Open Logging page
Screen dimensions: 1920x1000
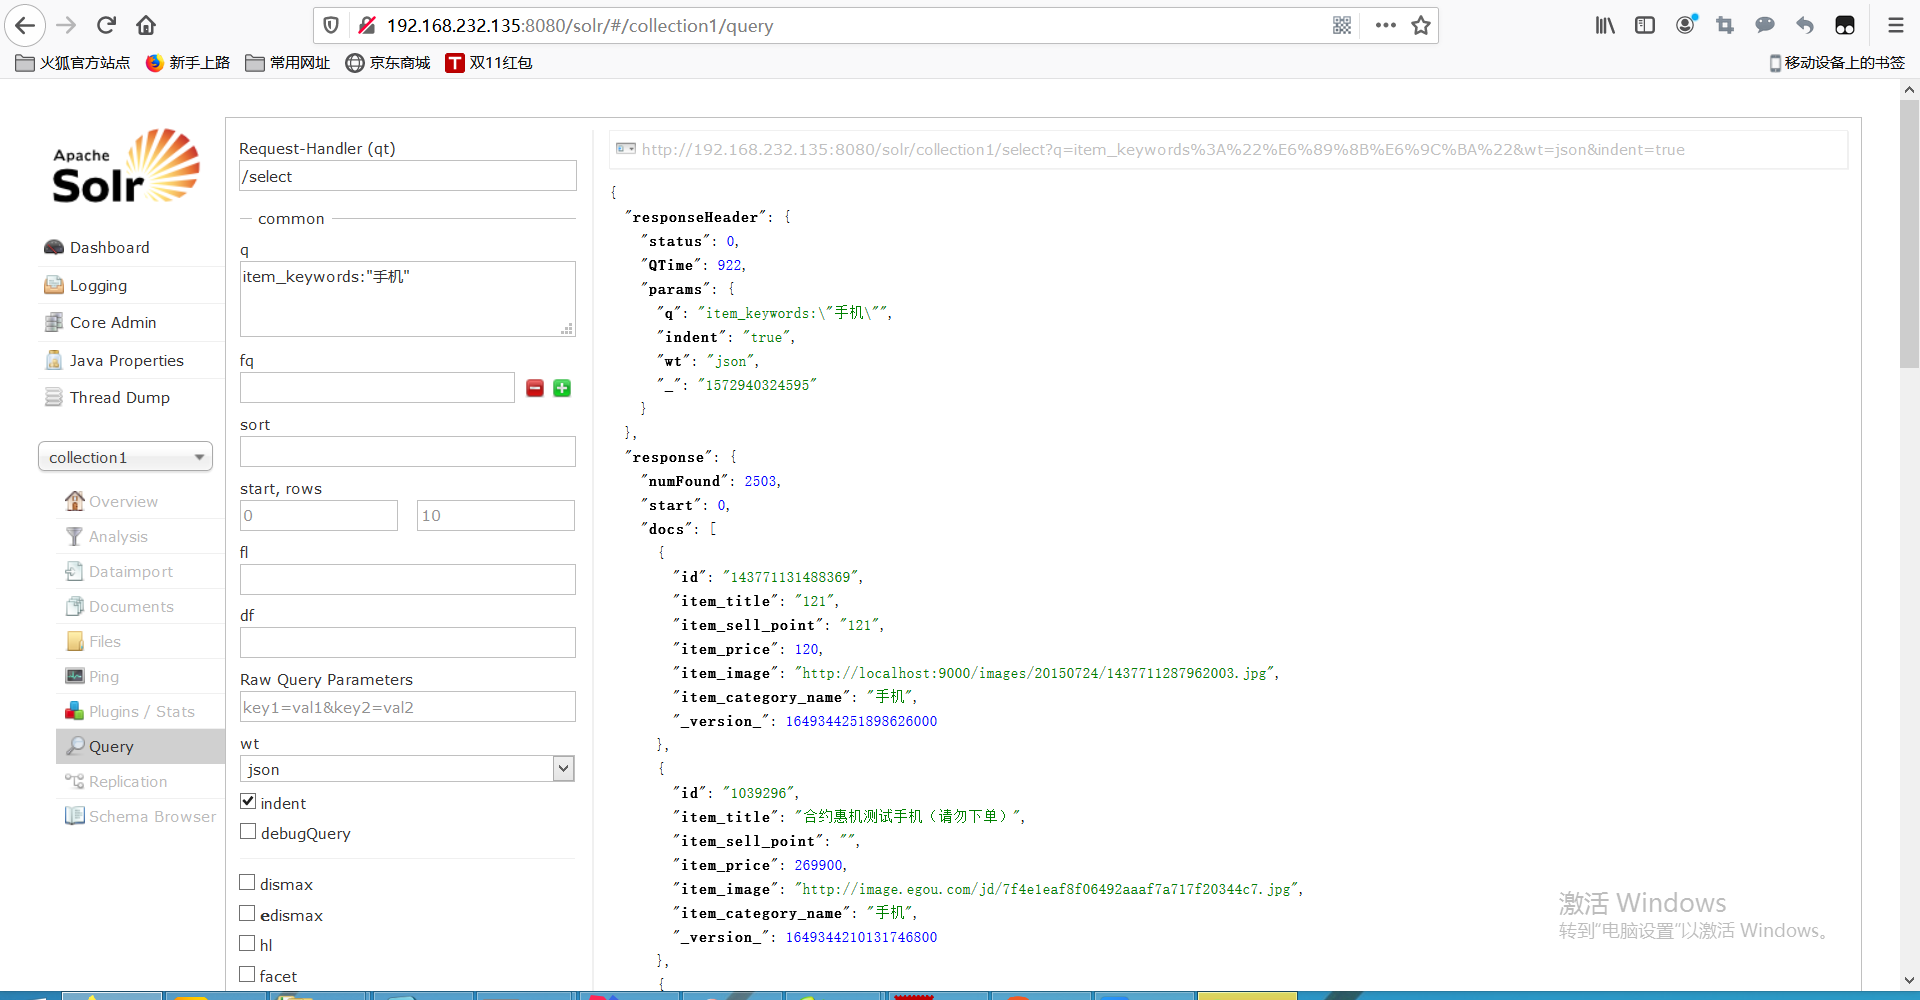[x=98, y=285]
